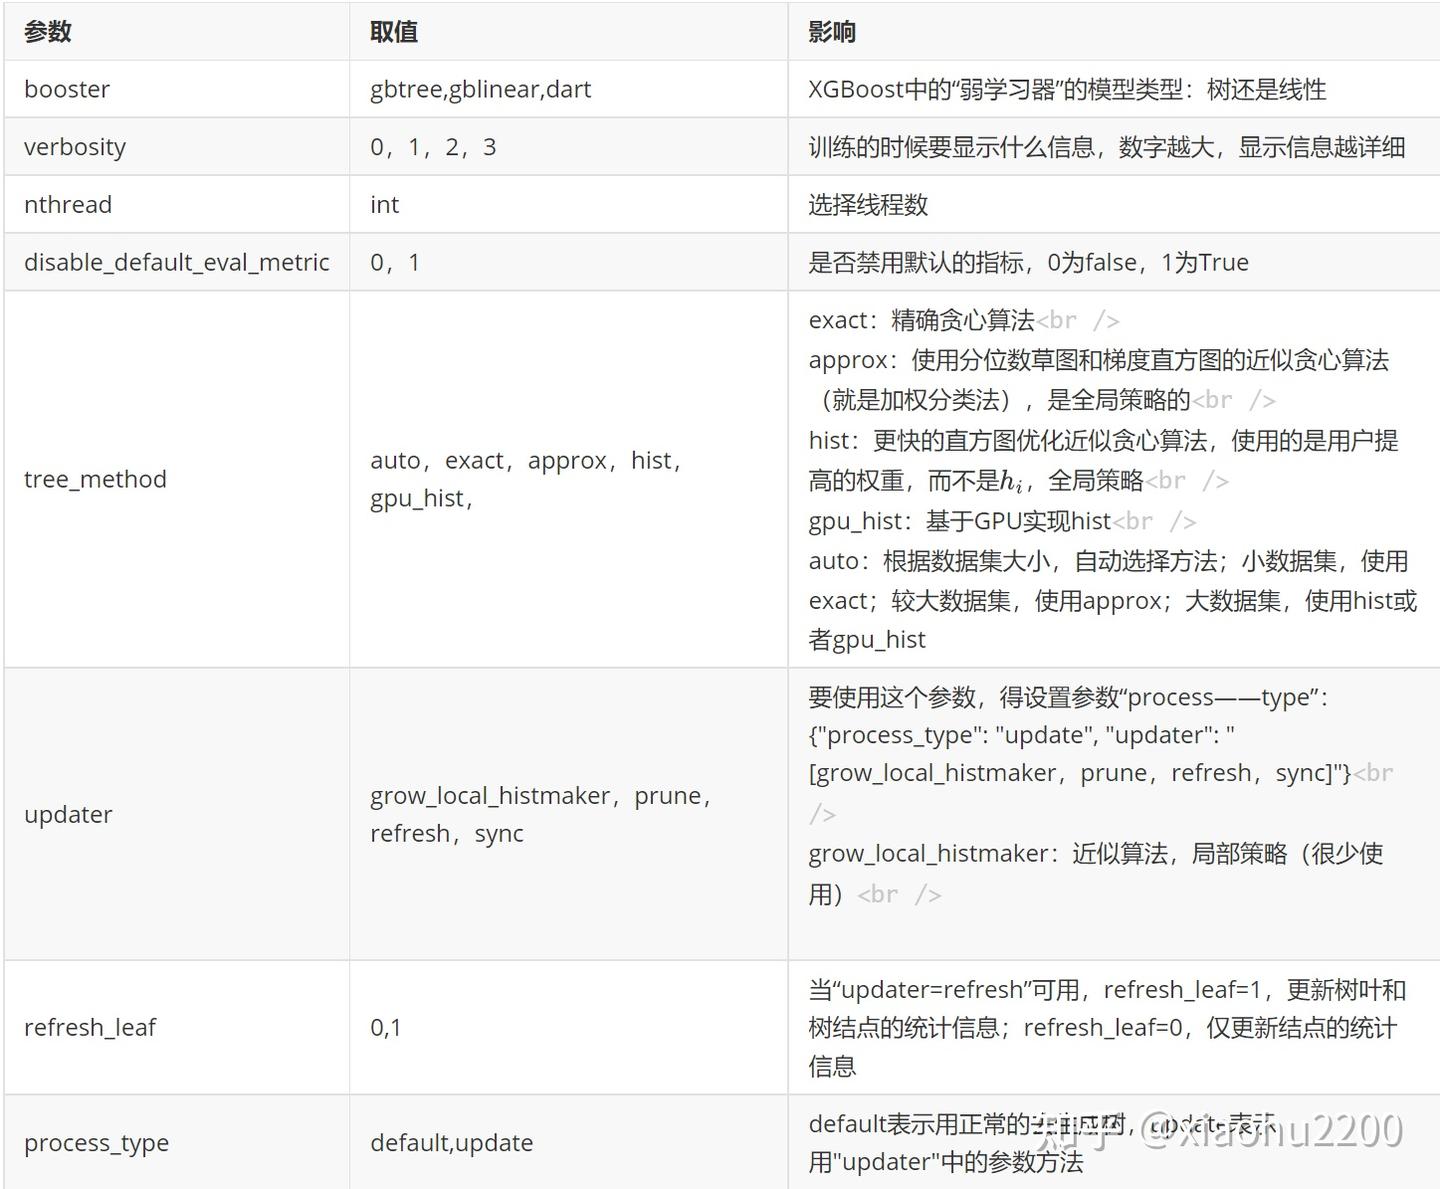Select the refresh_leaf row label
The height and width of the screenshot is (1189, 1440).
[x=90, y=1026]
